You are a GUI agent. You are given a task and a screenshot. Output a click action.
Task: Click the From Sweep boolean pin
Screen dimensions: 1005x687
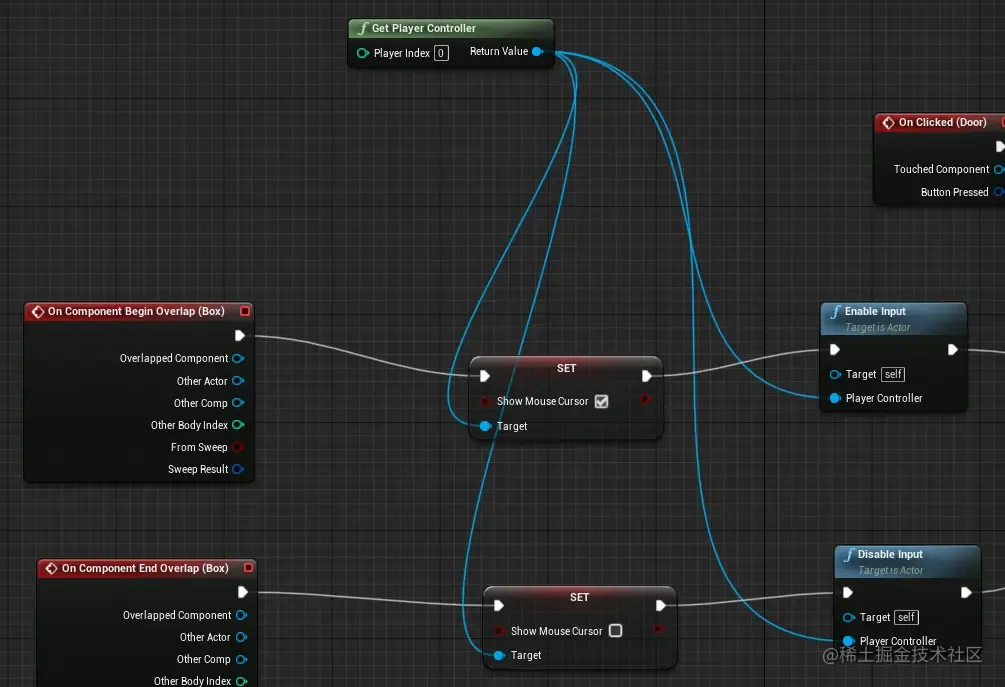pos(238,447)
